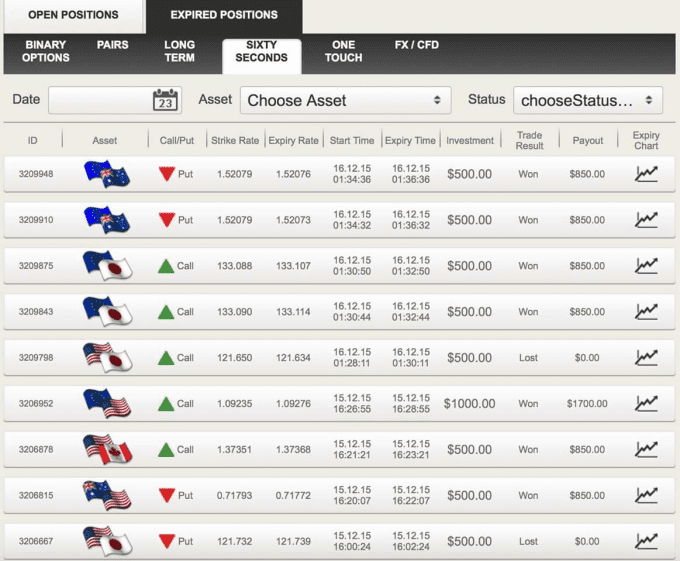Screen dimensions: 680x561
Task: Click the calendar icon in Date field
Action: pyautogui.click(x=165, y=100)
